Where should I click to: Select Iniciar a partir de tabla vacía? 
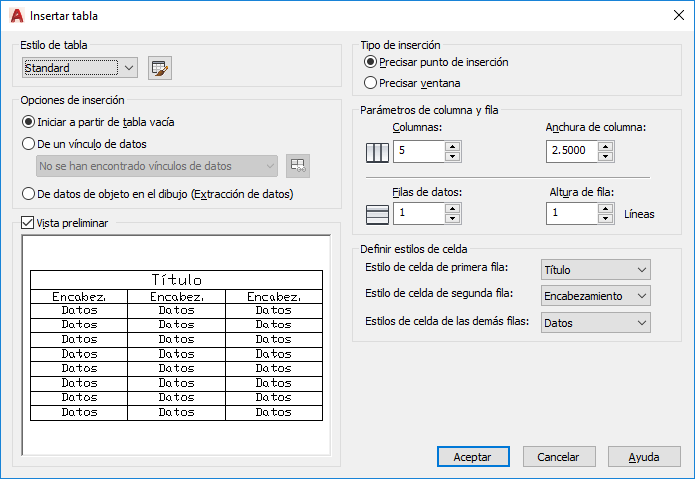coord(98,122)
